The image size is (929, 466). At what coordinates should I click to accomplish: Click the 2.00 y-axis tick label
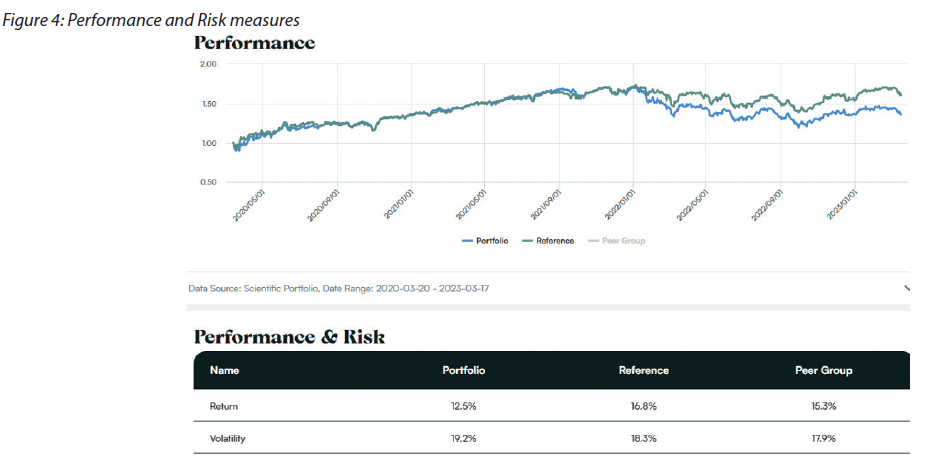tap(208, 64)
